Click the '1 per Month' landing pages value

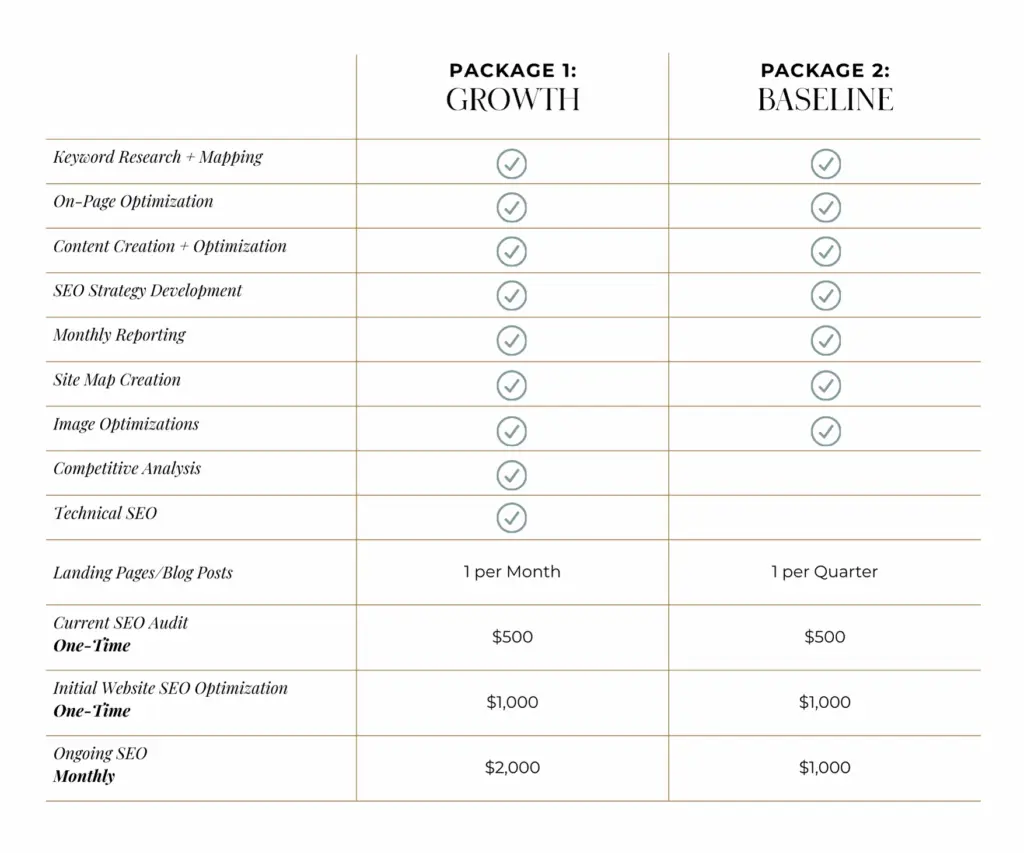512,572
